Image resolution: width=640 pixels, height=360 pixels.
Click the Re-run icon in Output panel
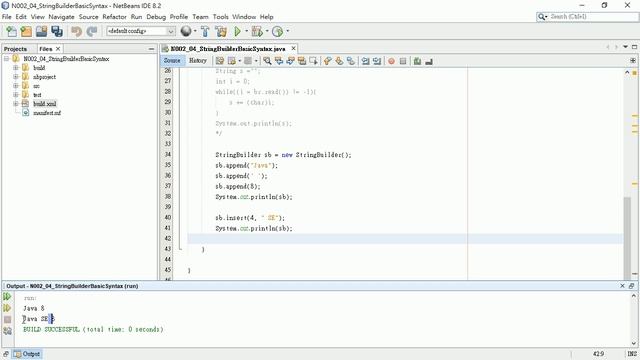[x=7, y=297]
